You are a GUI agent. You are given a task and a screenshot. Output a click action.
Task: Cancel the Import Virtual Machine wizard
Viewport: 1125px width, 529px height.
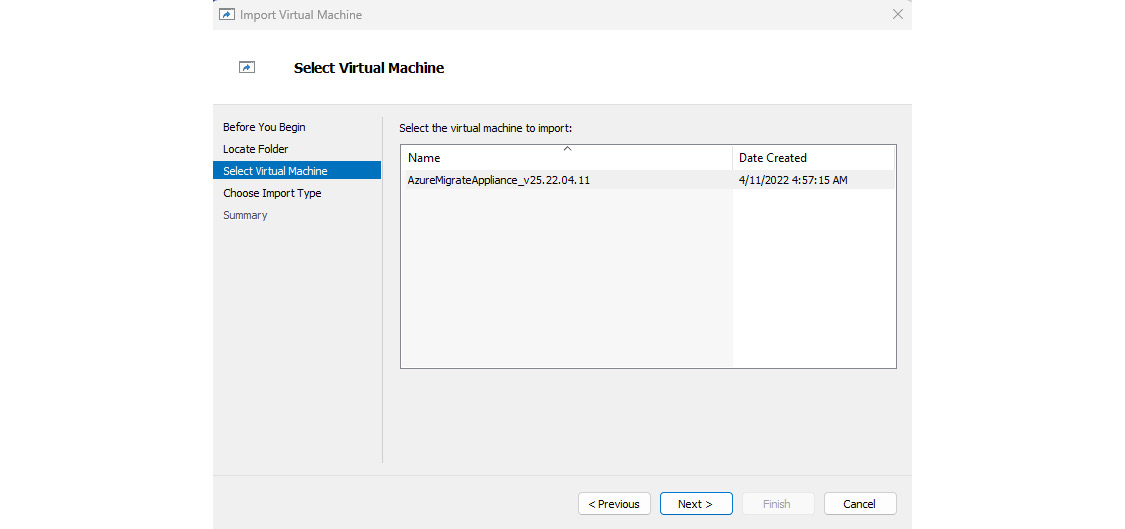pyautogui.click(x=860, y=504)
